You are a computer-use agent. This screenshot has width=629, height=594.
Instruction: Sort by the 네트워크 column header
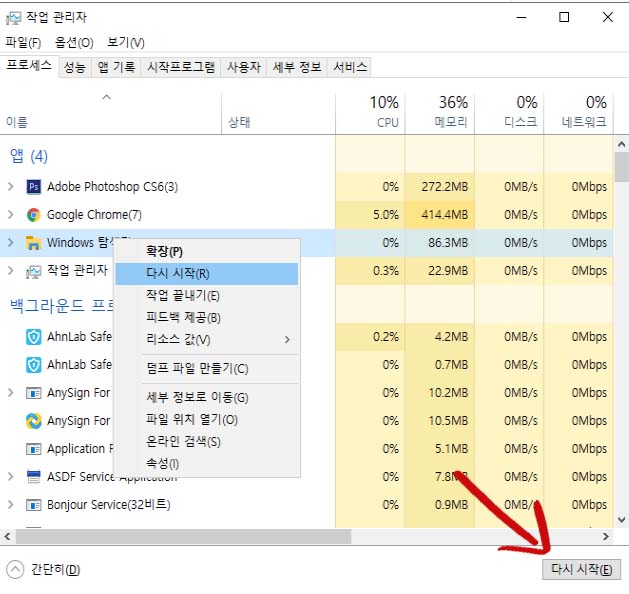578,113
